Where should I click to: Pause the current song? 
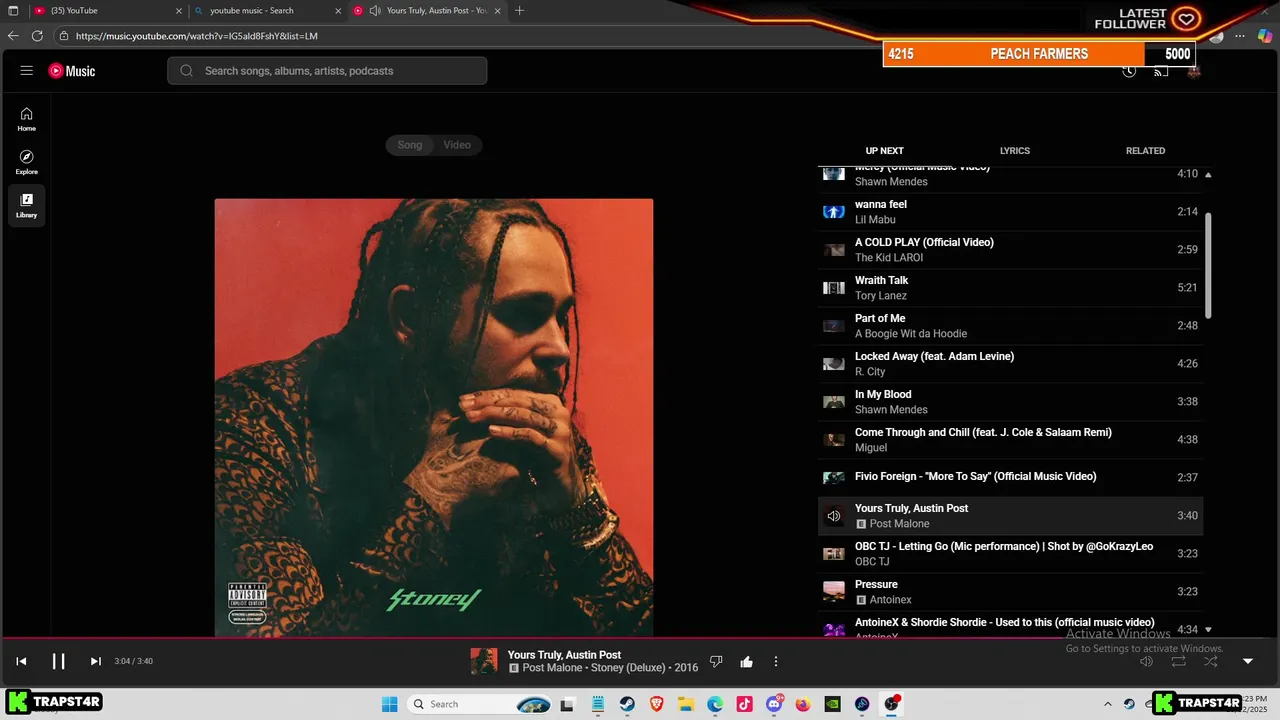tap(58, 661)
